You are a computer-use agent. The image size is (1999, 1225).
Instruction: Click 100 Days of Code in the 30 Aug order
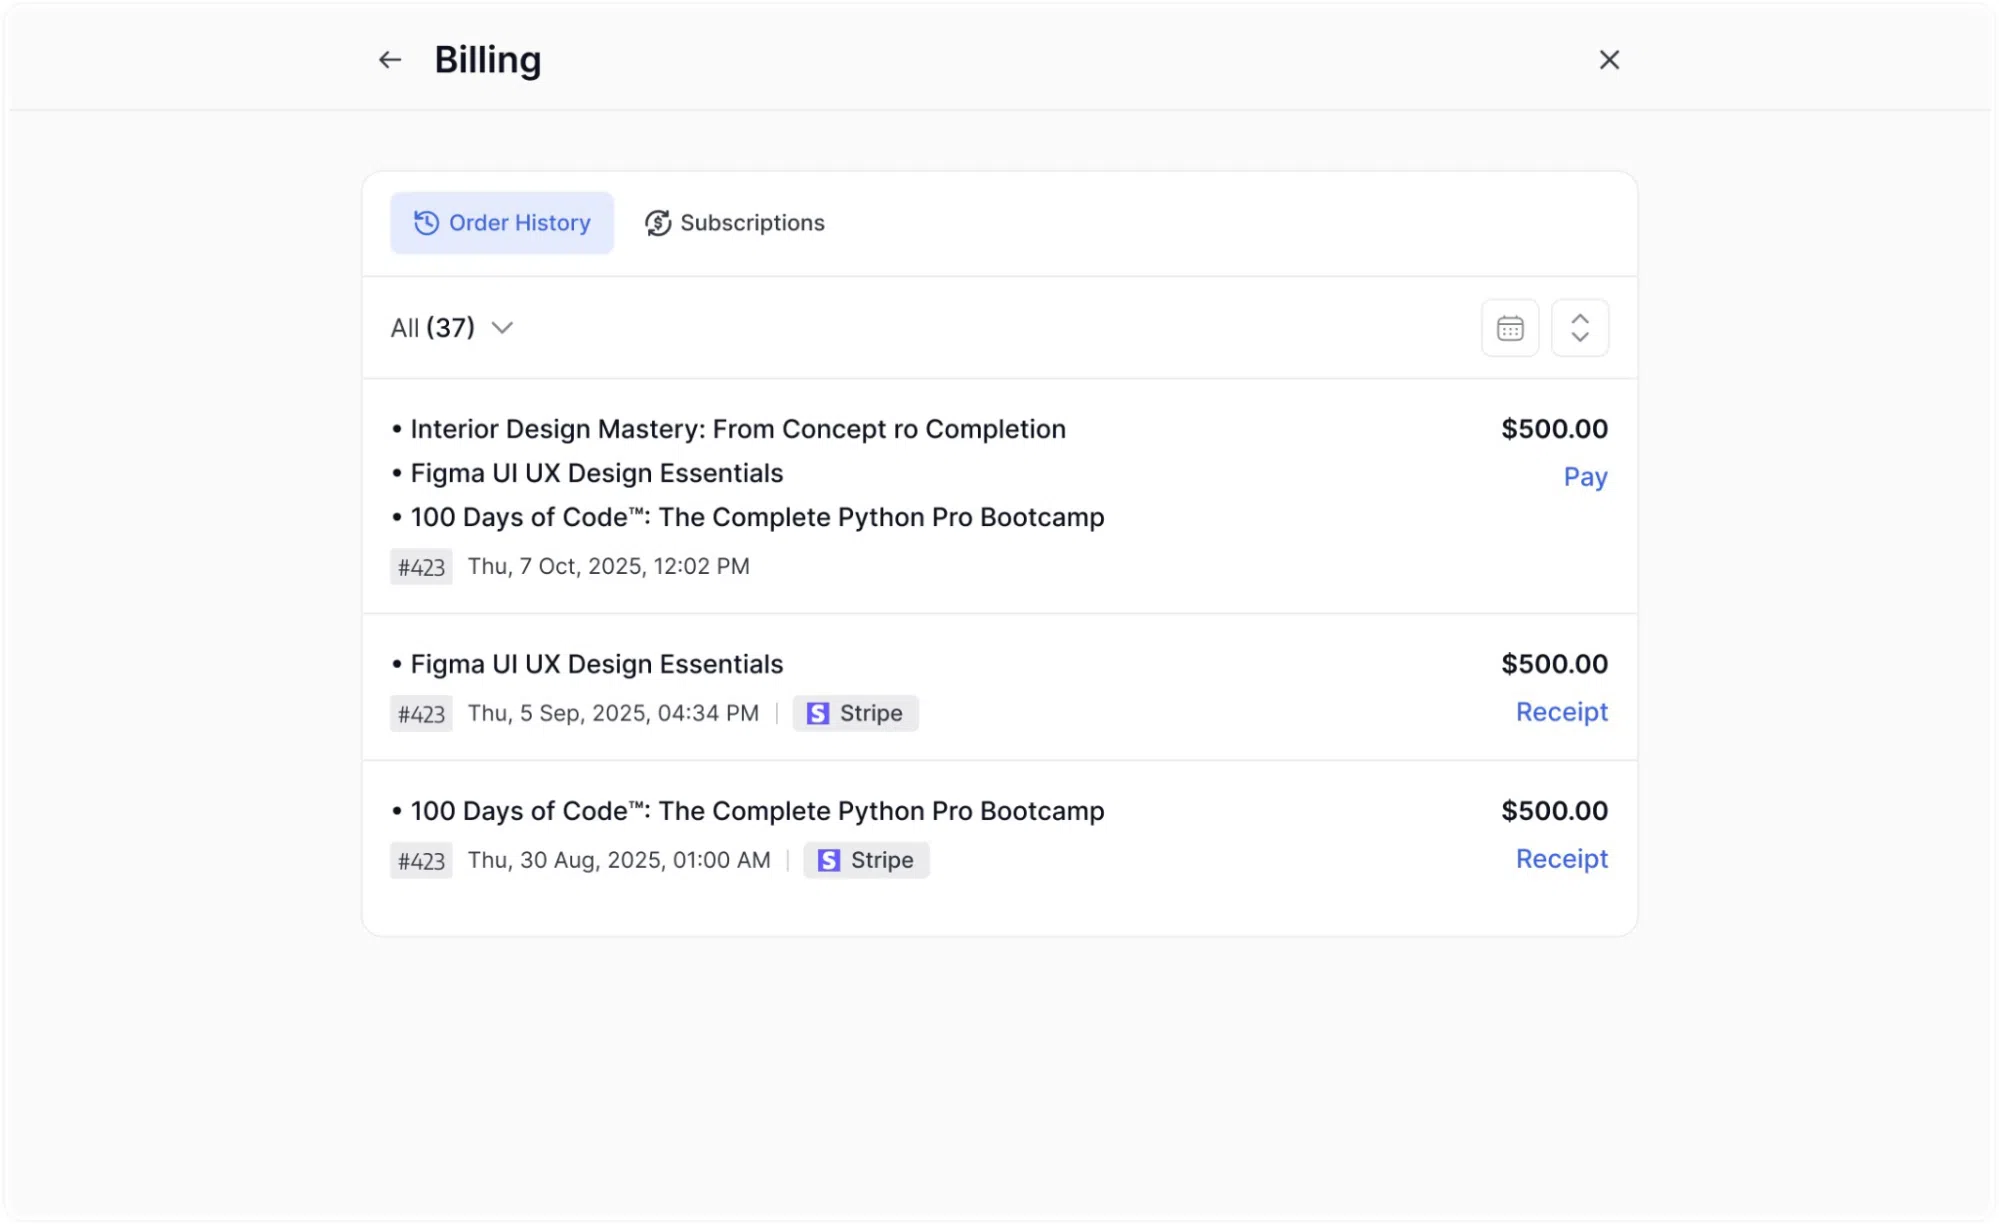click(757, 811)
